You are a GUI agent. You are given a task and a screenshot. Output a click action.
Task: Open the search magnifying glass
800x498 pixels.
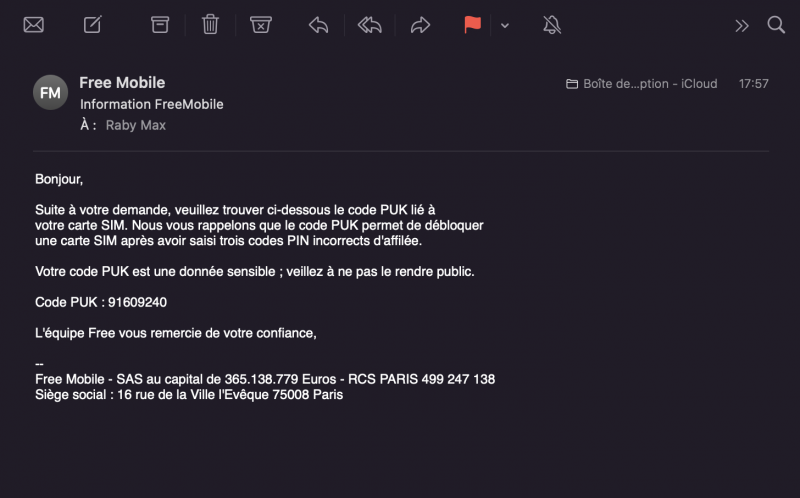776,25
